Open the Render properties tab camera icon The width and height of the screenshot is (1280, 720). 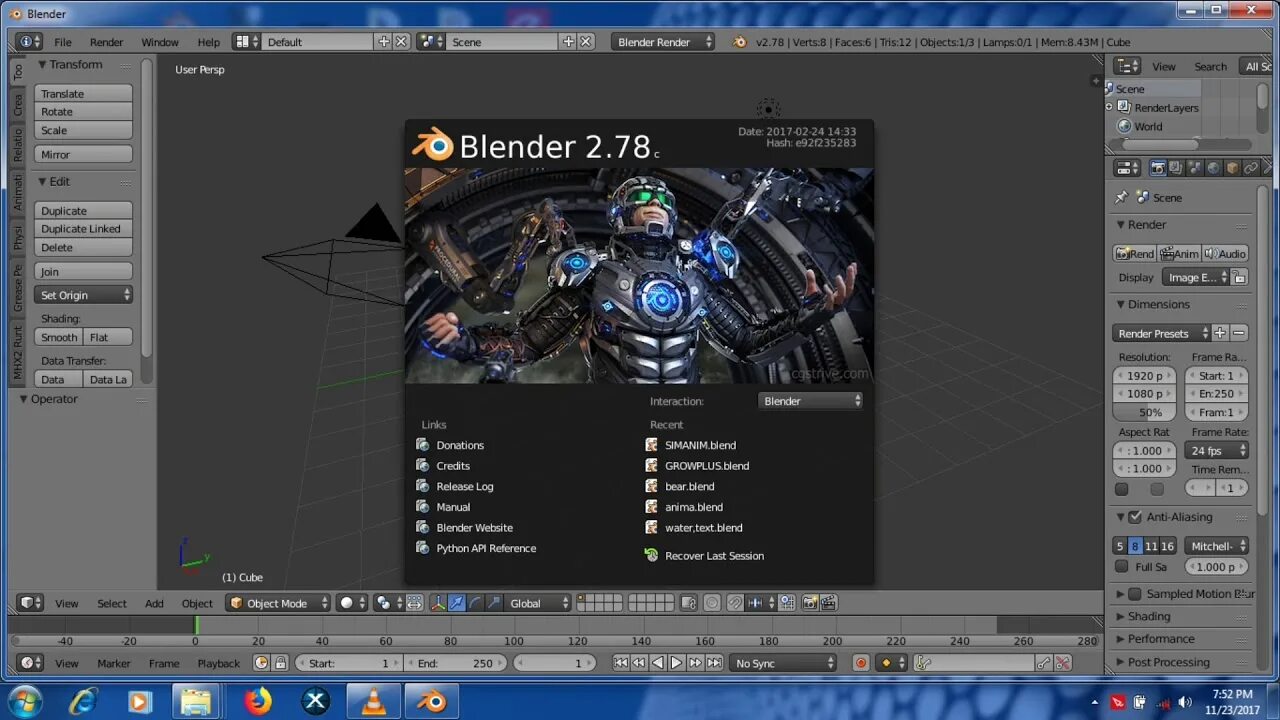coord(1158,168)
